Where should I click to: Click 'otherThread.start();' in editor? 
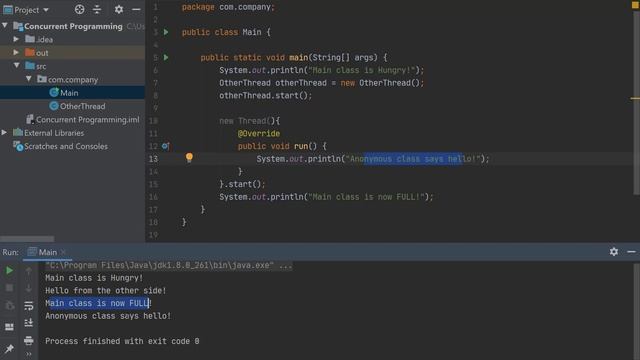pyautogui.click(x=266, y=96)
